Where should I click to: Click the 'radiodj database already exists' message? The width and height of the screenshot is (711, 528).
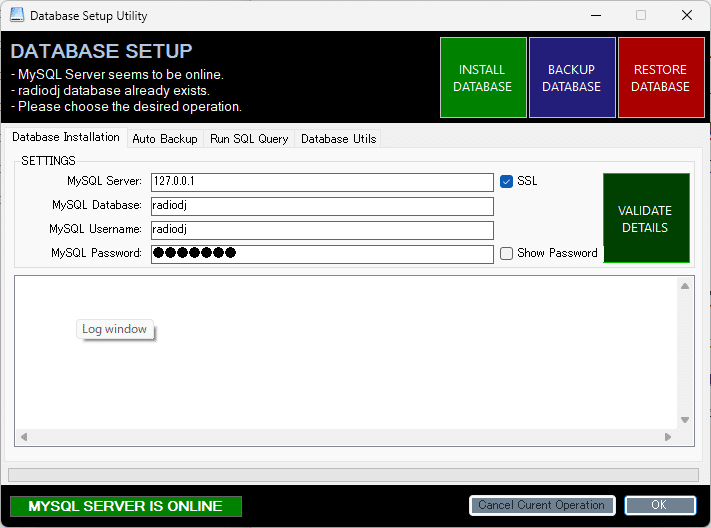click(110, 91)
